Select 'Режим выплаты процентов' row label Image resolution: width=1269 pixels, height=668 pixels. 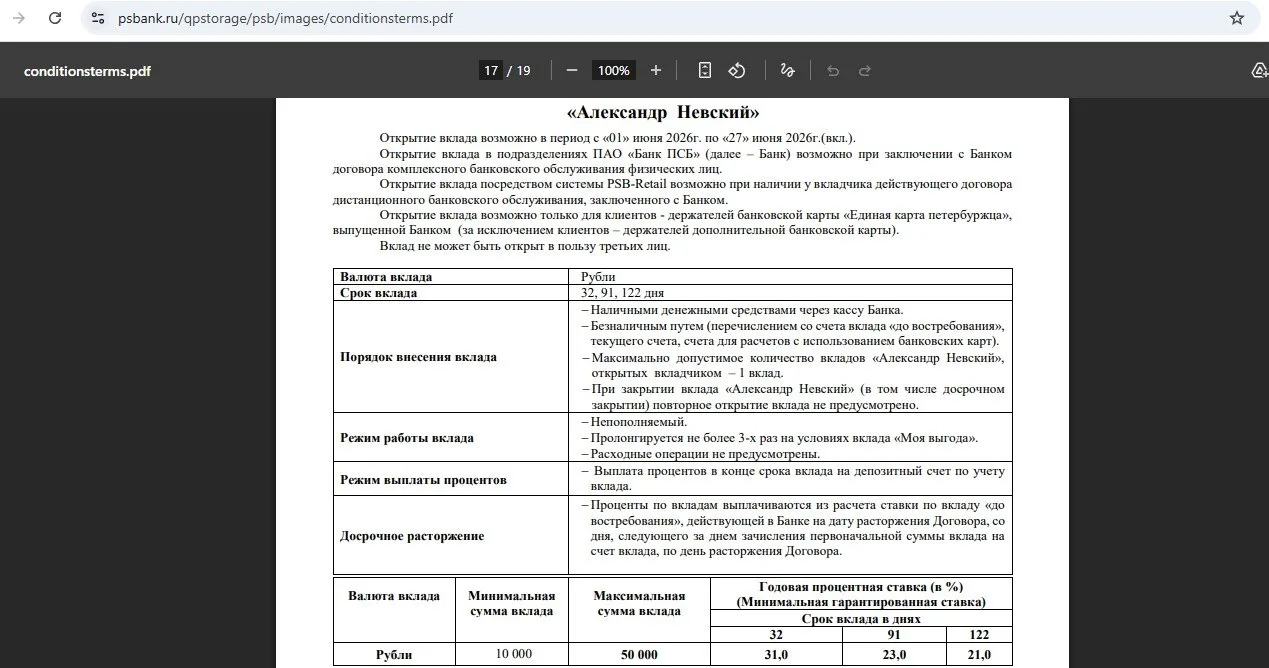pyautogui.click(x=423, y=480)
